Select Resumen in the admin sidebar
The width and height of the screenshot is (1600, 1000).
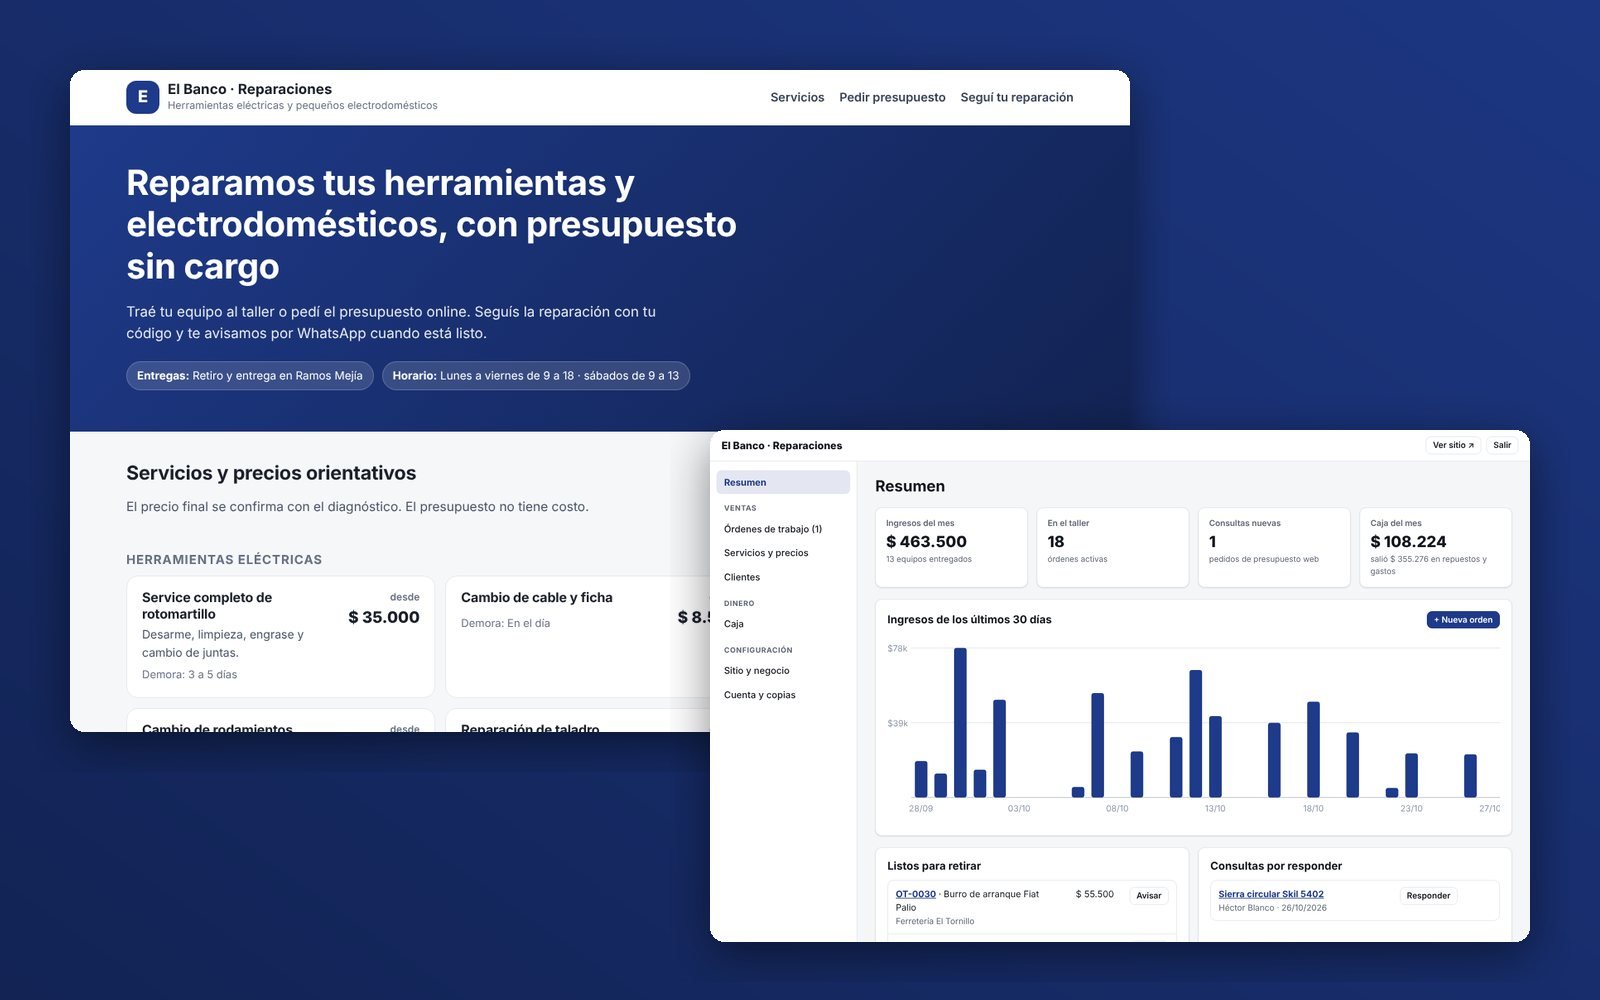pos(783,482)
